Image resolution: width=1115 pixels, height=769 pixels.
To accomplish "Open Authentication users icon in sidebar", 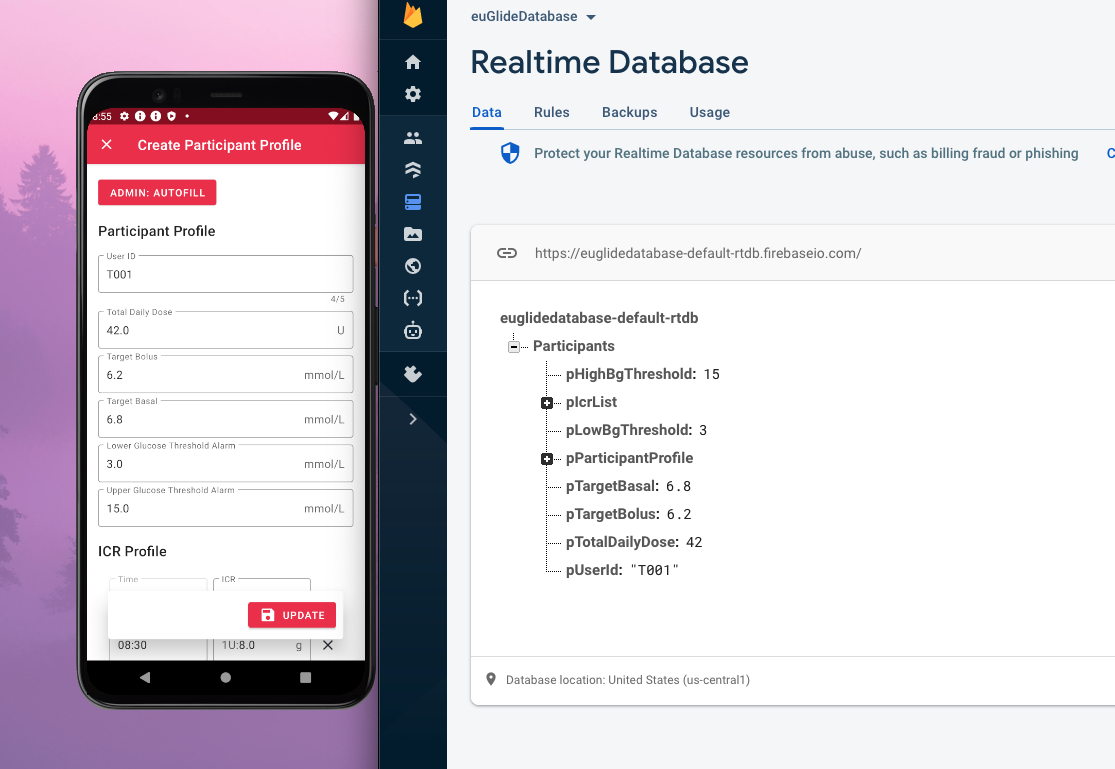I will (412, 138).
